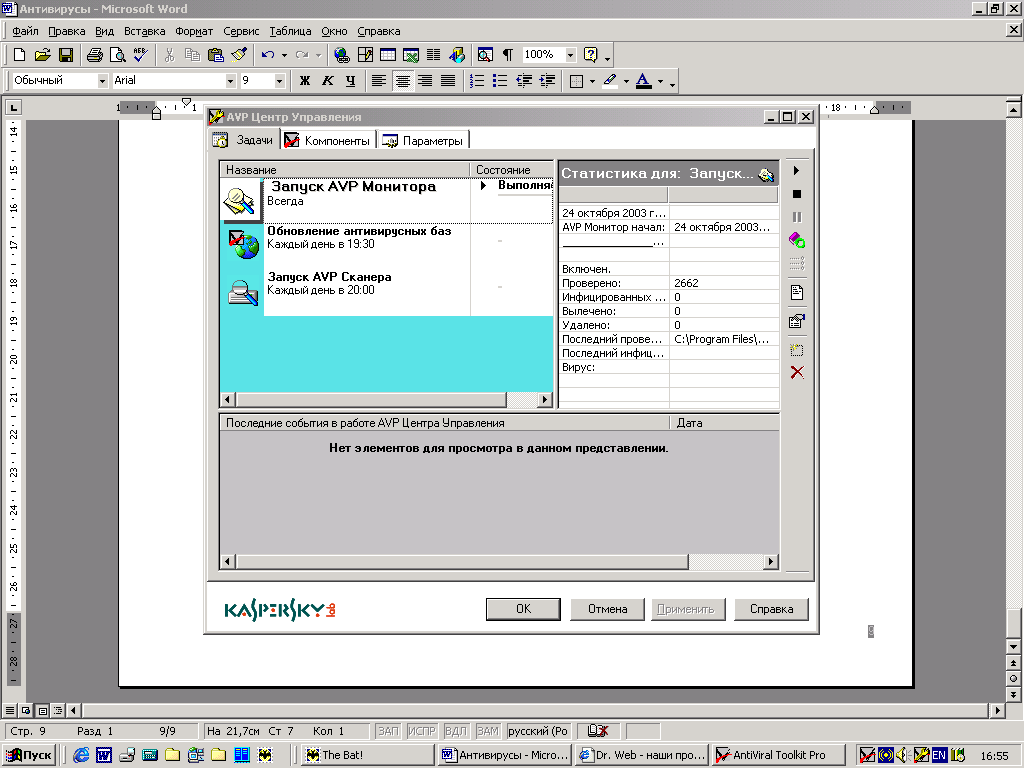Open the task report document icon

[x=797, y=293]
